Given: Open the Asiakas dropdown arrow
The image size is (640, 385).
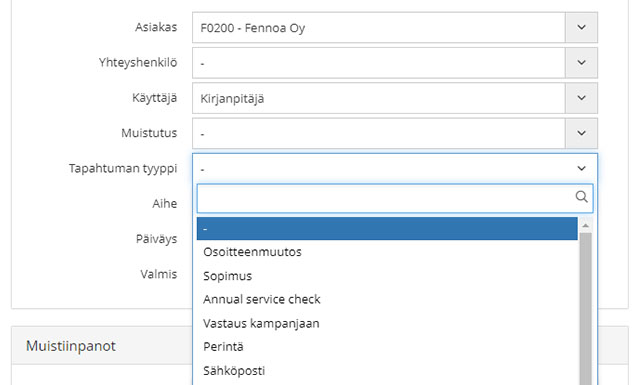Looking at the screenshot, I should pyautogui.click(x=581, y=27).
